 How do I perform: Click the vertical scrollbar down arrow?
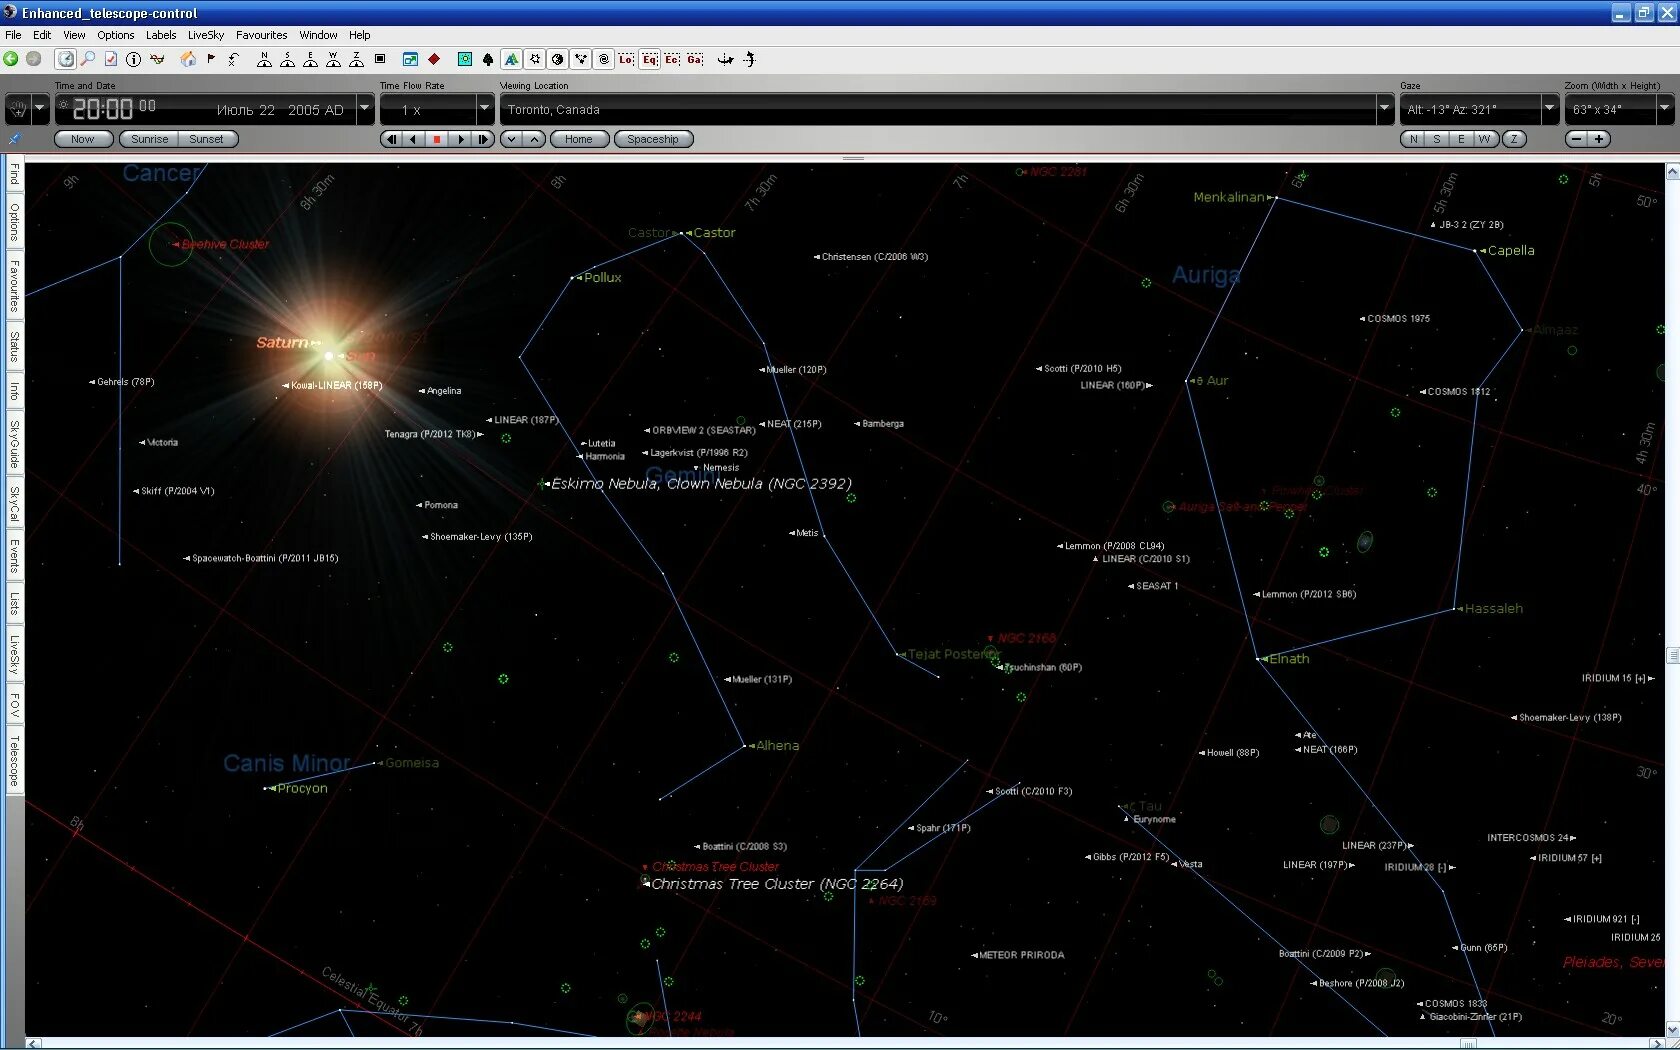click(1671, 1029)
